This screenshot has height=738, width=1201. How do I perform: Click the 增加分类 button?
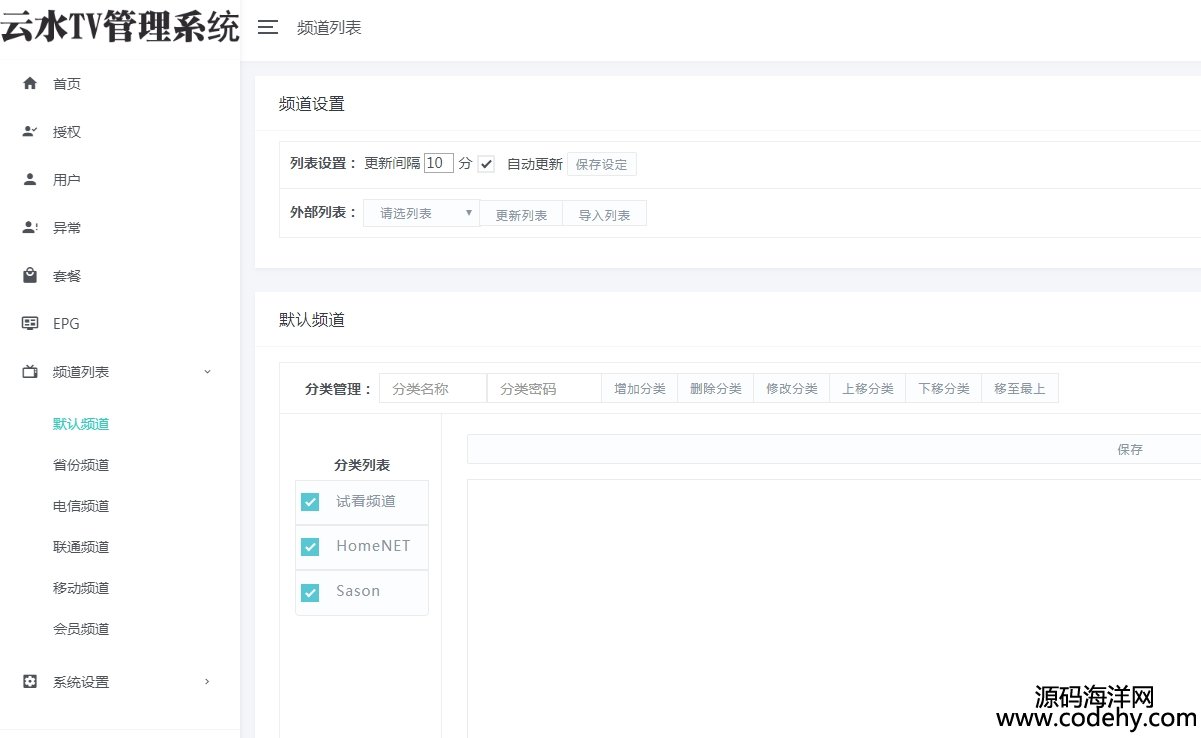(x=639, y=388)
